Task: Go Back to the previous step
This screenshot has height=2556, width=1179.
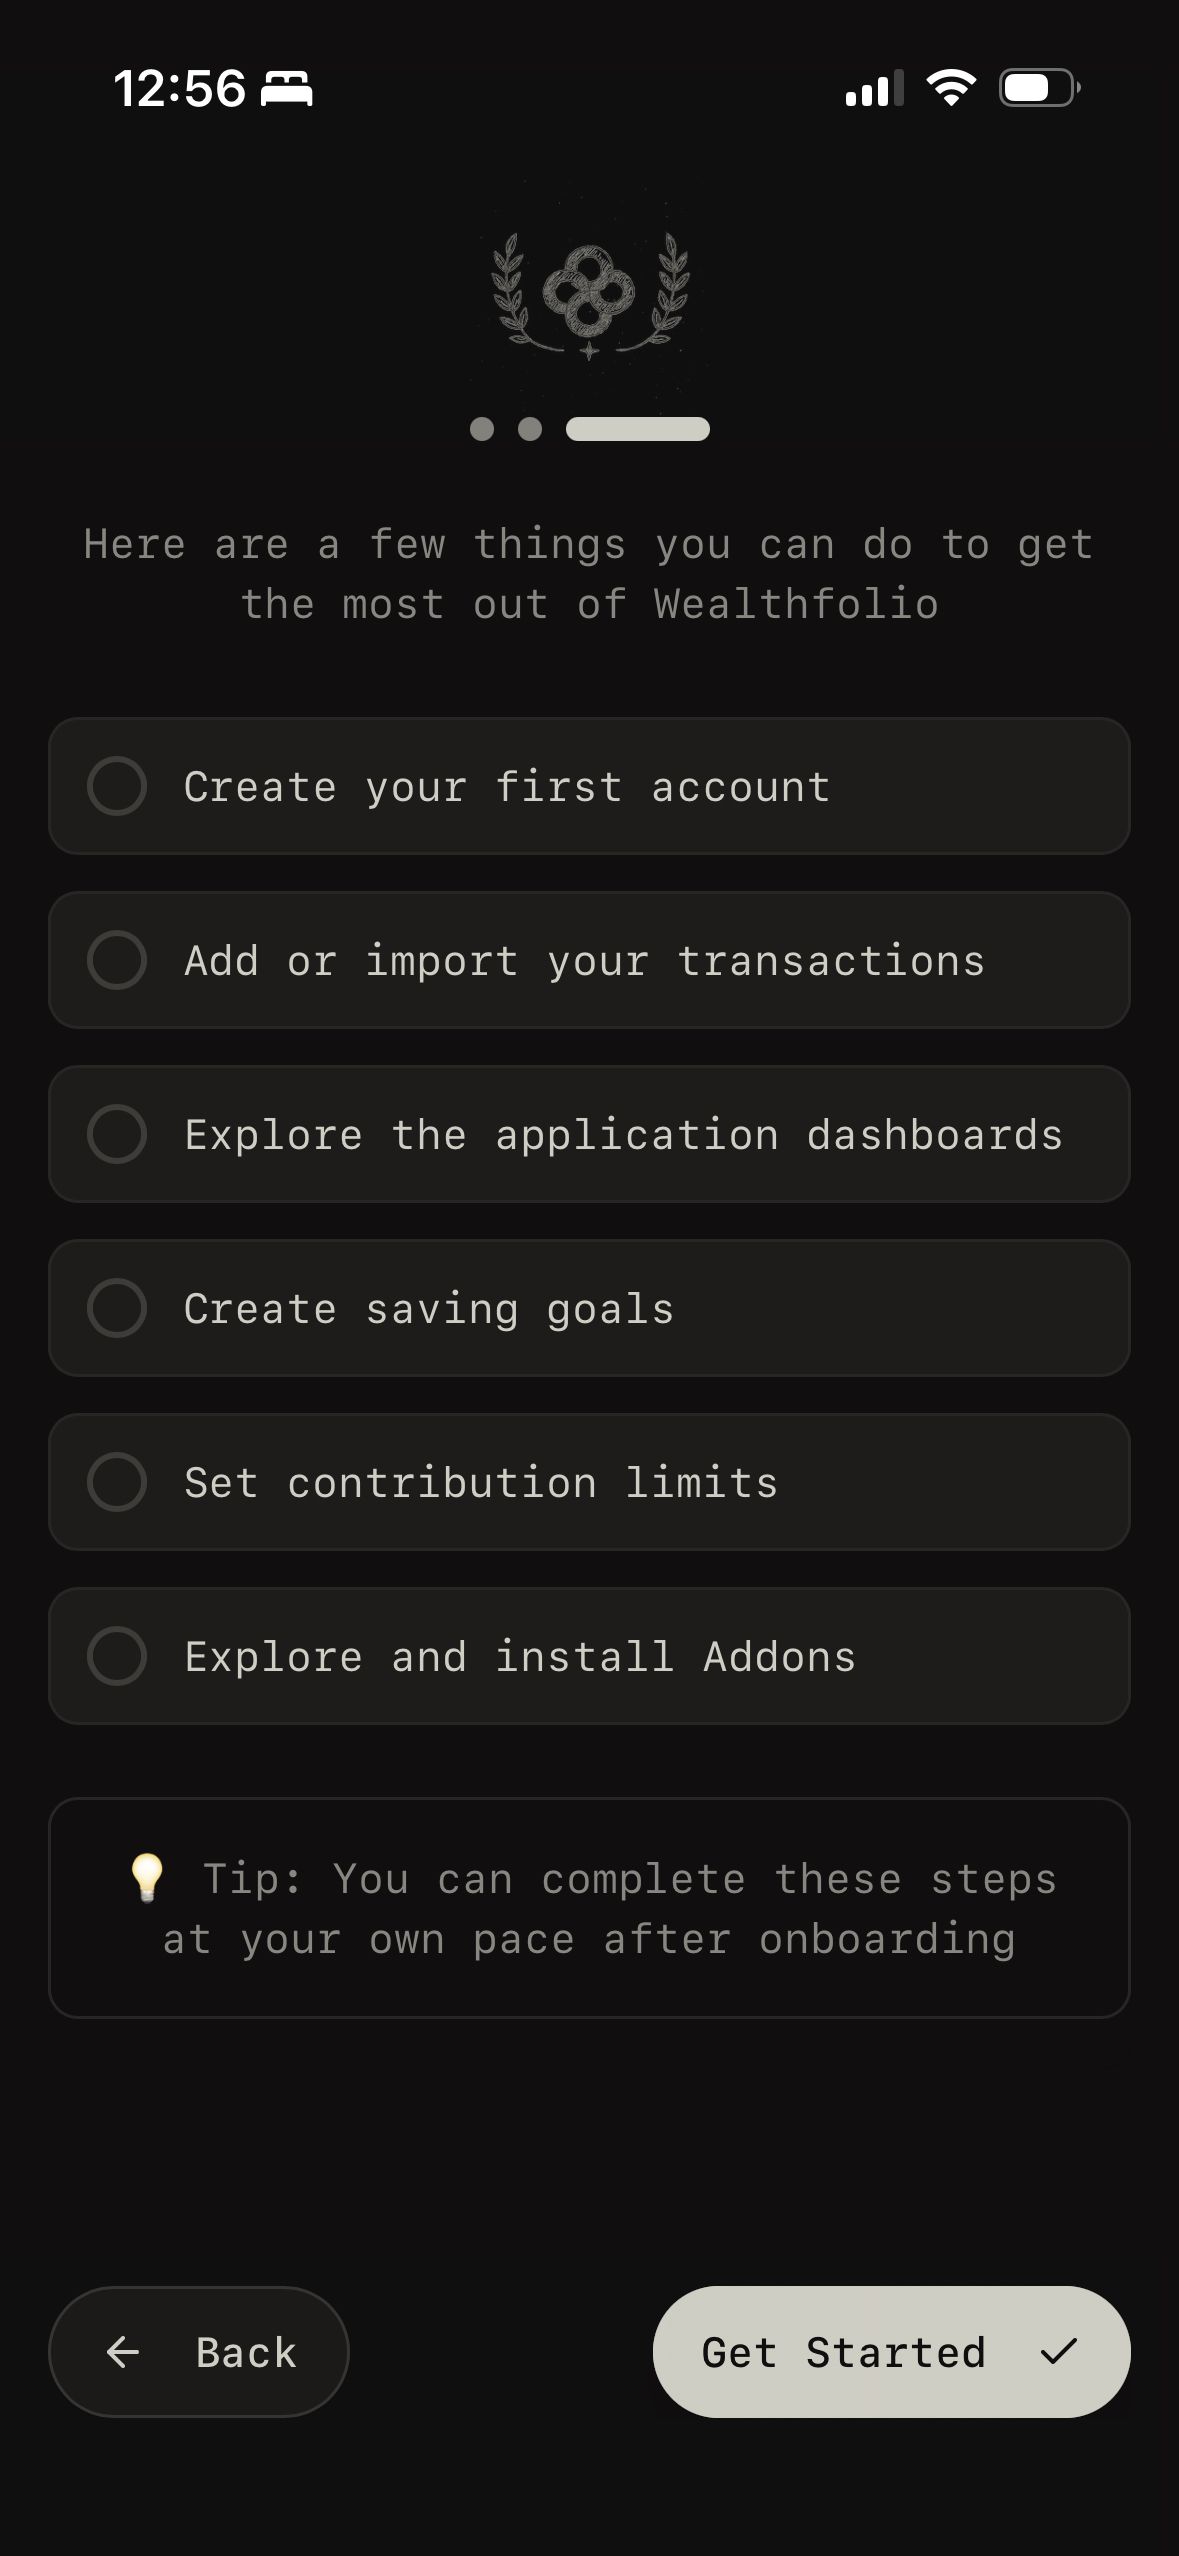Action: [198, 2352]
